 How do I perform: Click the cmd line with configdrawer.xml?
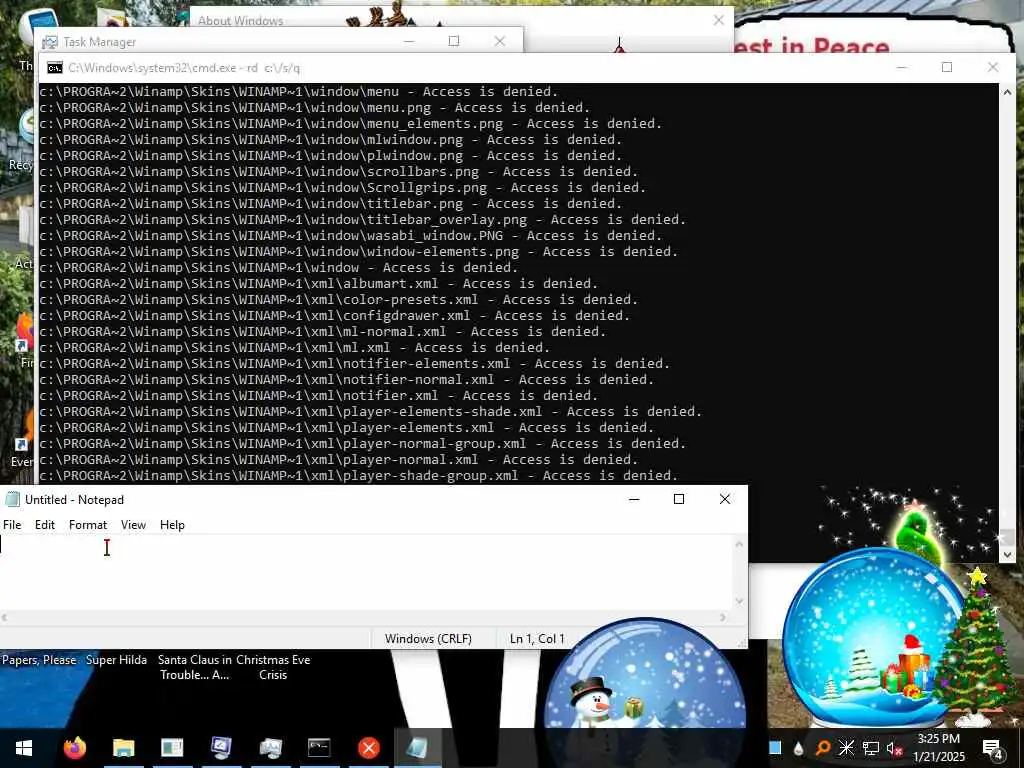pyautogui.click(x=334, y=315)
